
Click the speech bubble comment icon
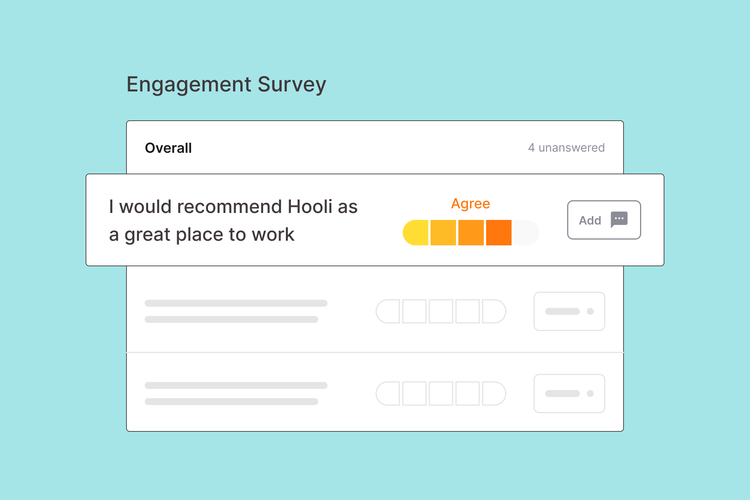(619, 220)
